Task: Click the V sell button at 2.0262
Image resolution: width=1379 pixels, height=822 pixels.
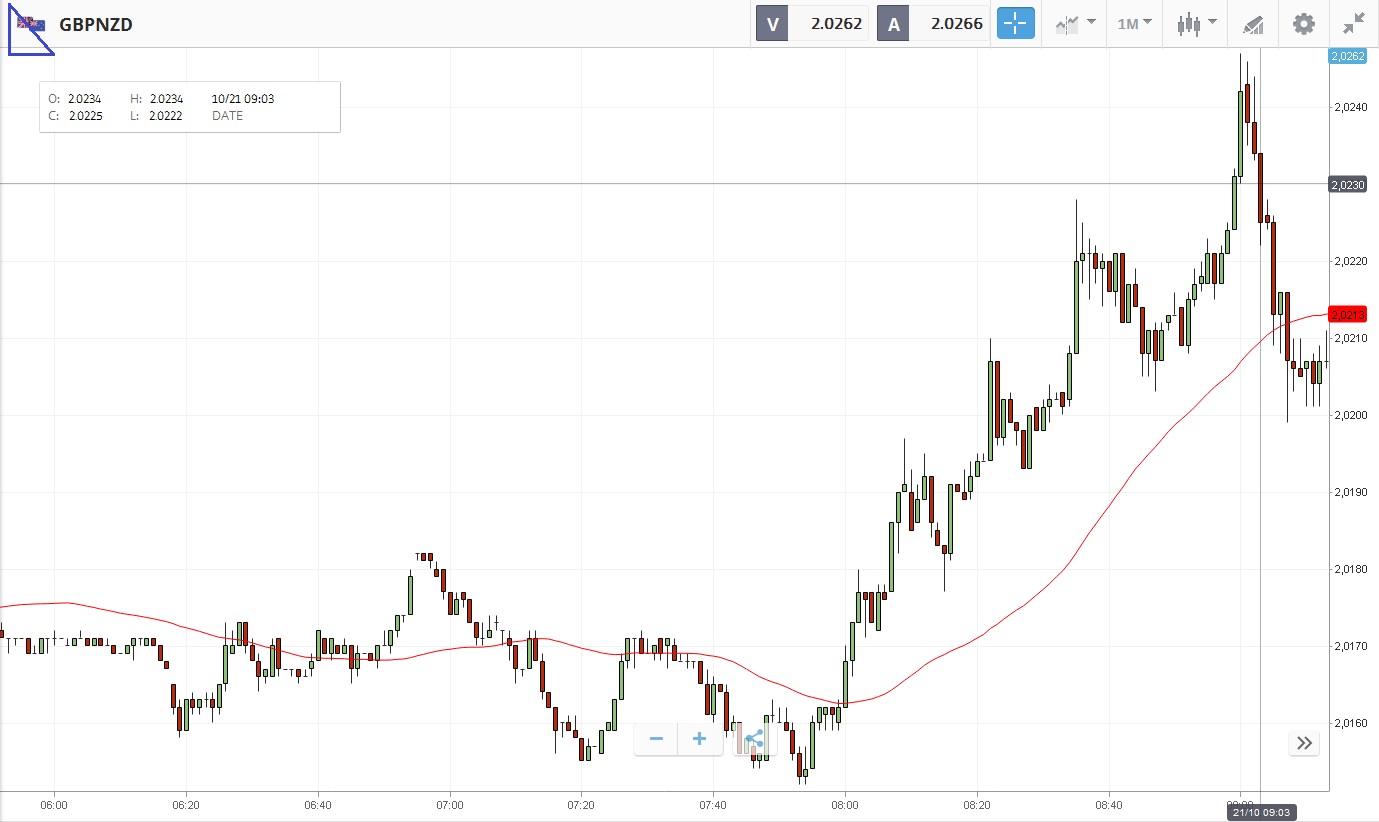Action: [x=812, y=23]
